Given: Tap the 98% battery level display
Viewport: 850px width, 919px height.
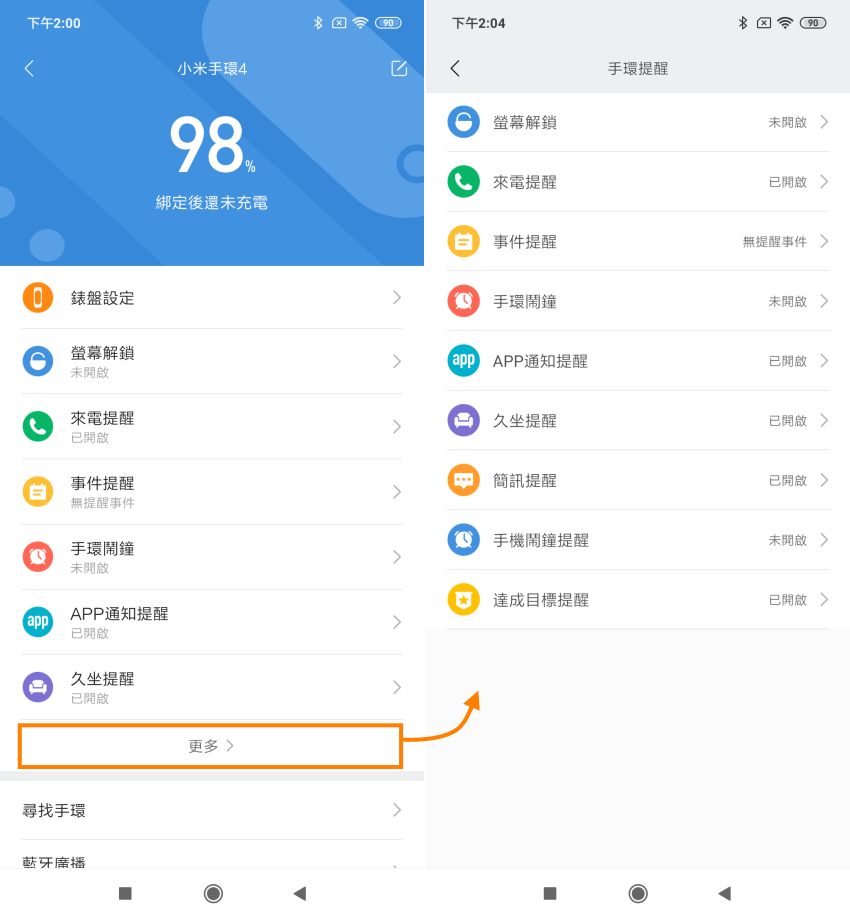Looking at the screenshot, I should pos(212,144).
